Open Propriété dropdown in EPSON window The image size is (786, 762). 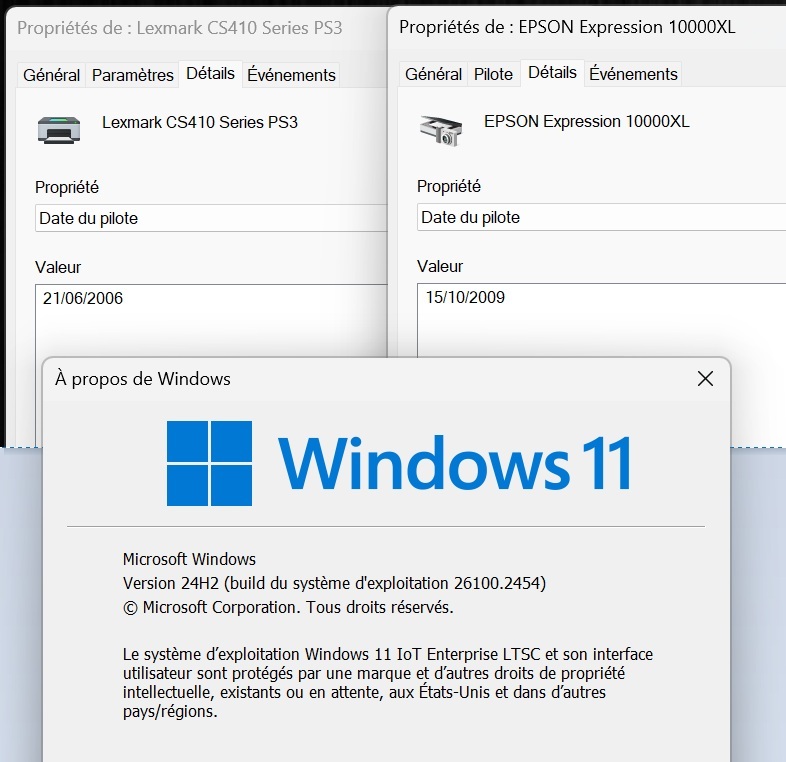[x=602, y=217]
